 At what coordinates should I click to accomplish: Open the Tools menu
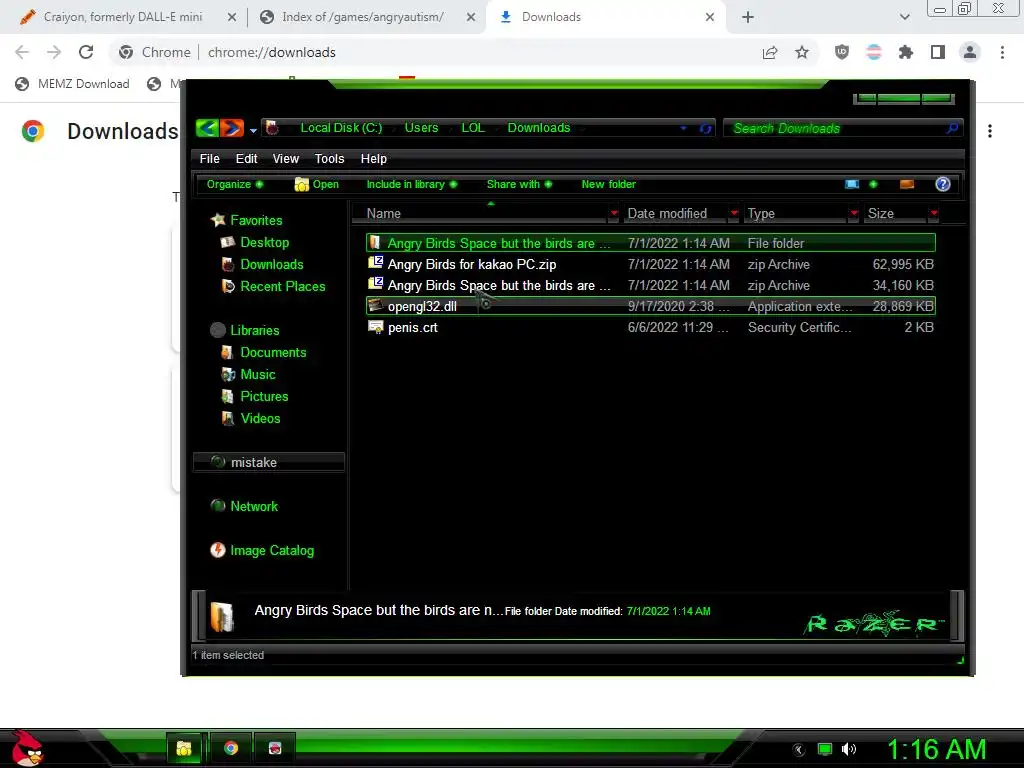point(329,159)
